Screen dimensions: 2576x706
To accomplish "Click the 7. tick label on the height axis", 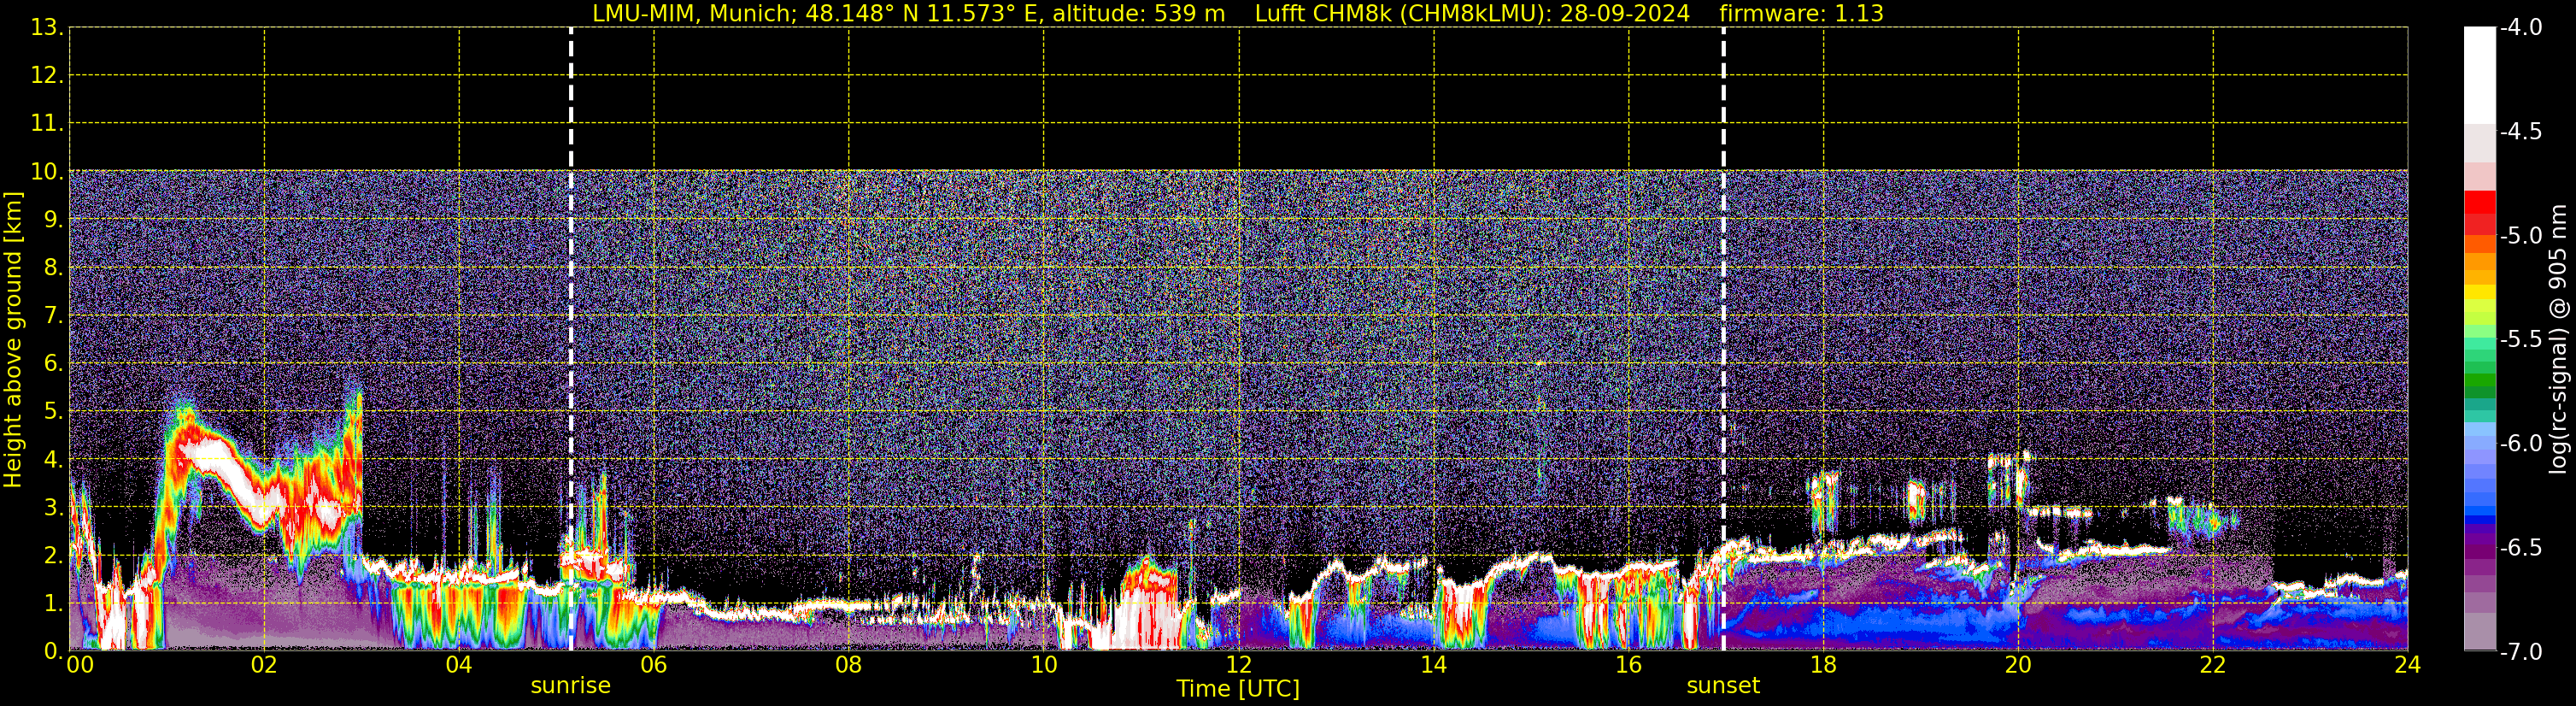I will [x=52, y=316].
